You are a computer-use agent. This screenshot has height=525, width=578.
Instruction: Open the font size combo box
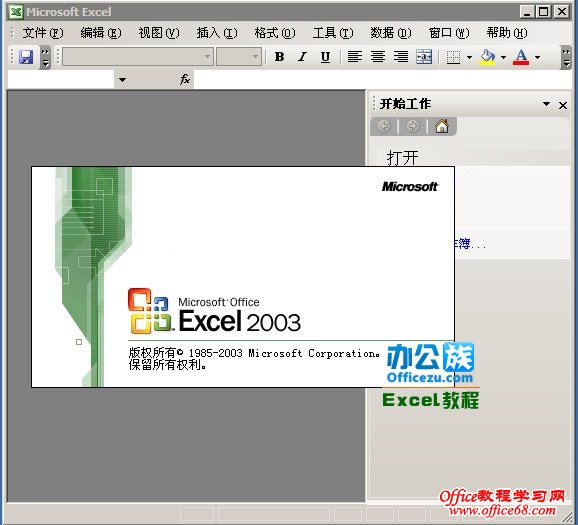pos(238,57)
